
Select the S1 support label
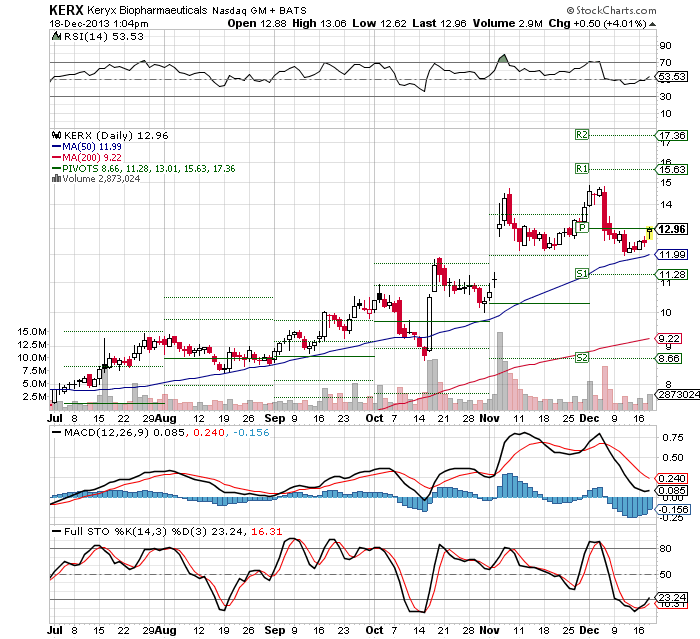582,273
